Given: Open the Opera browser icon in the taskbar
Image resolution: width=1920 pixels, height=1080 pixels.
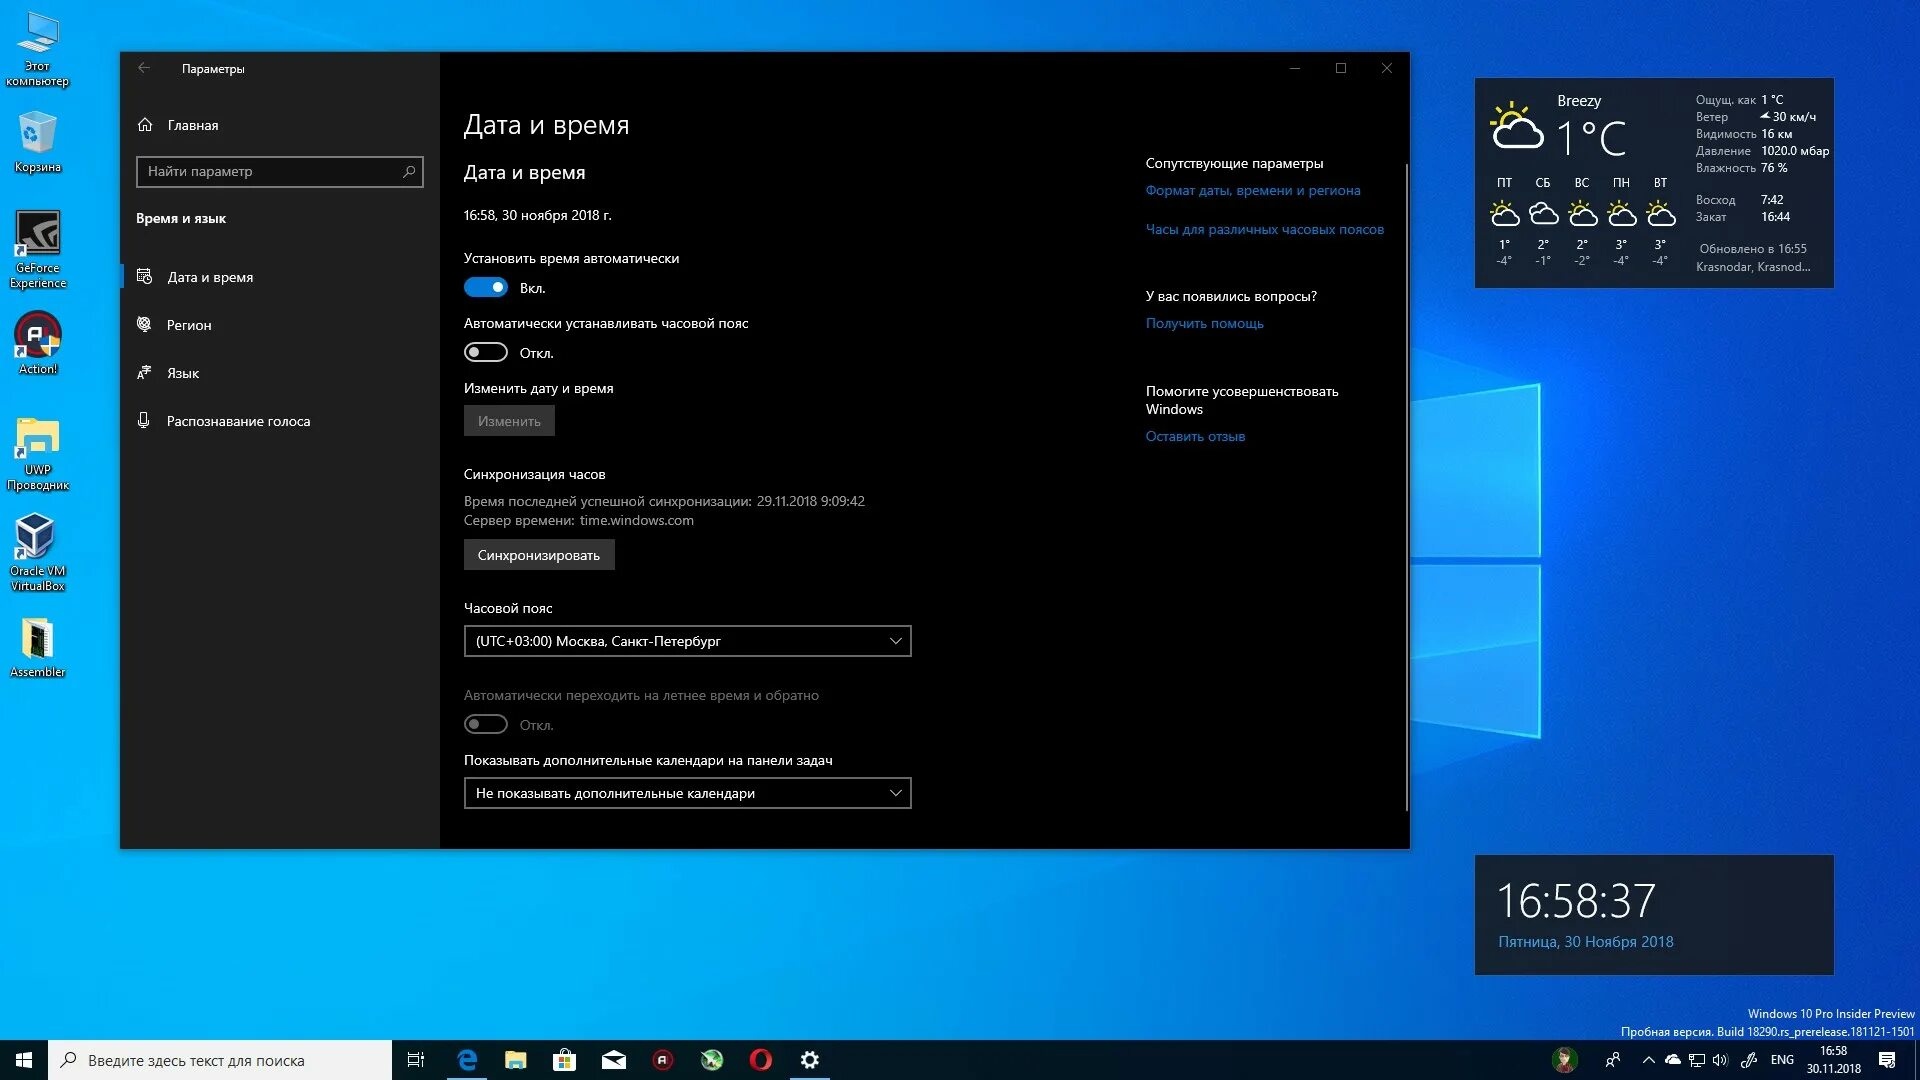Looking at the screenshot, I should coord(761,1060).
